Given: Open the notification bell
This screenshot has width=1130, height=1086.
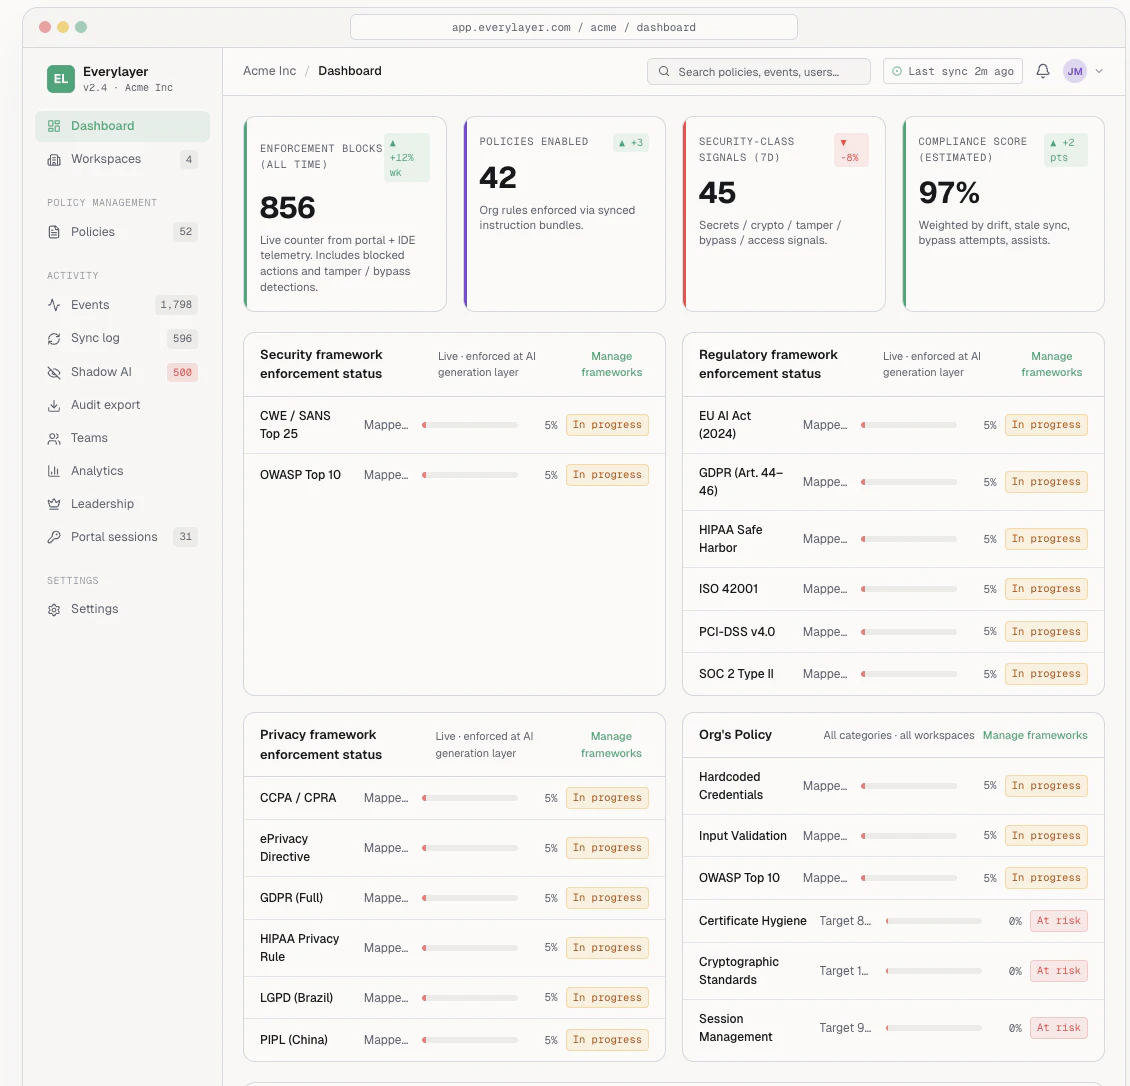Looking at the screenshot, I should [1041, 71].
